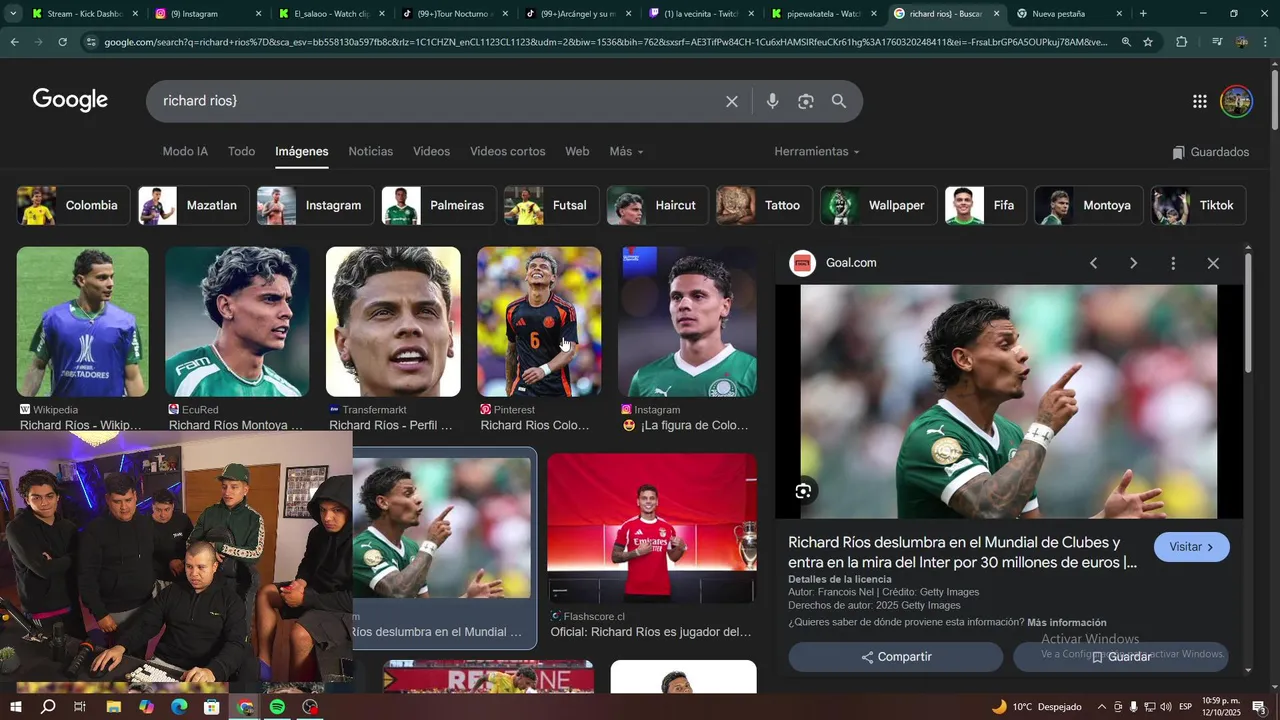Open the Google apps grid

coord(1200,101)
